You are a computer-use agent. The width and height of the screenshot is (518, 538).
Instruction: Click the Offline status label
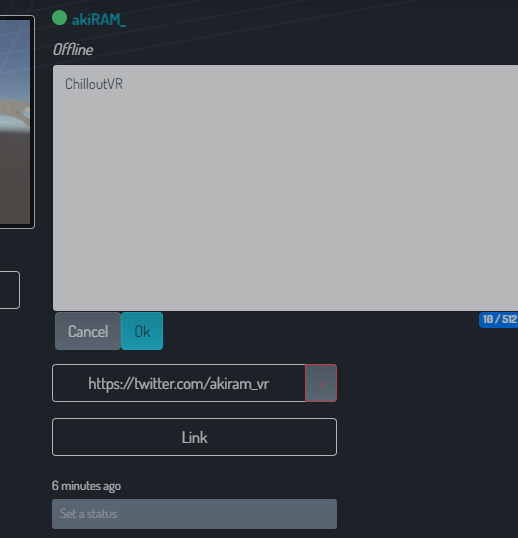pos(73,50)
